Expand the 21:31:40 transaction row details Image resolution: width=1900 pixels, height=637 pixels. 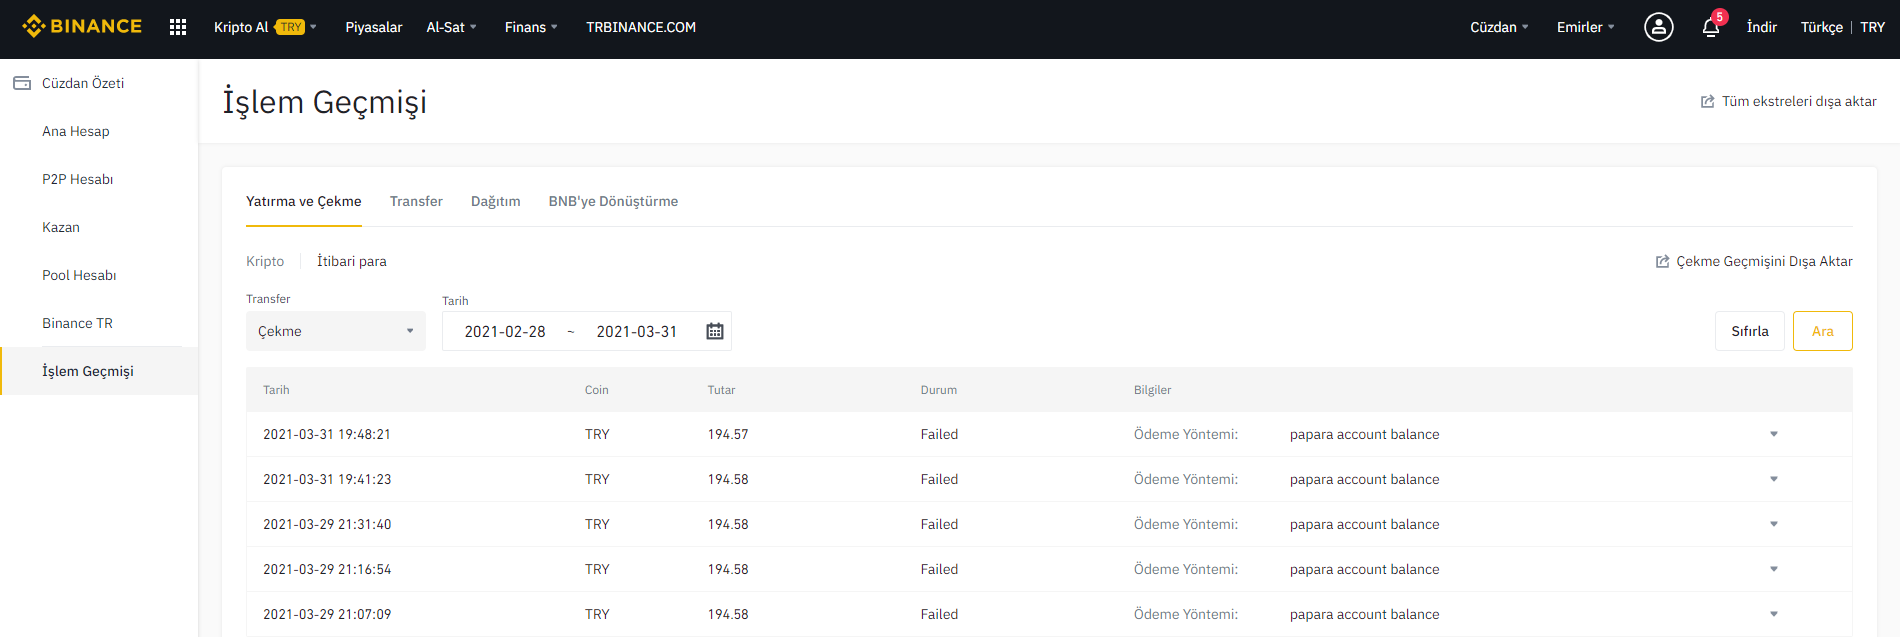point(1774,524)
